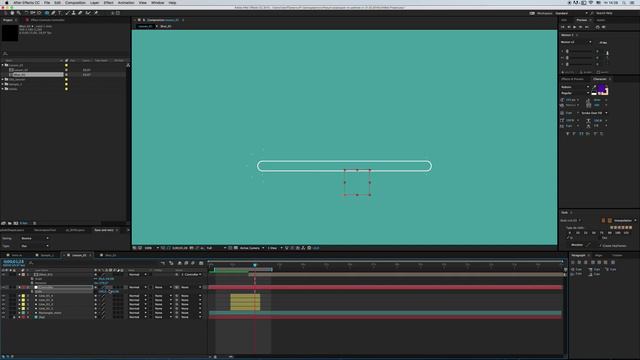Open parent dropdown of top timeline layer

[191, 274]
